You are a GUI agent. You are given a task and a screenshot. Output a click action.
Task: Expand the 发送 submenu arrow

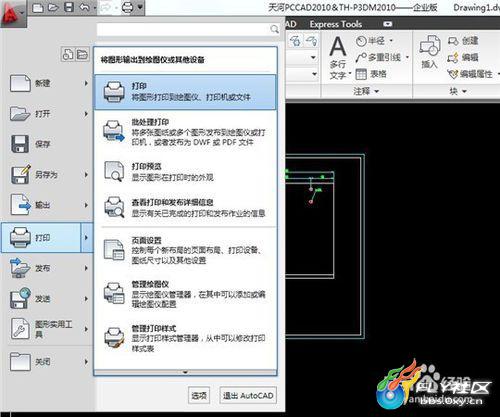86,299
